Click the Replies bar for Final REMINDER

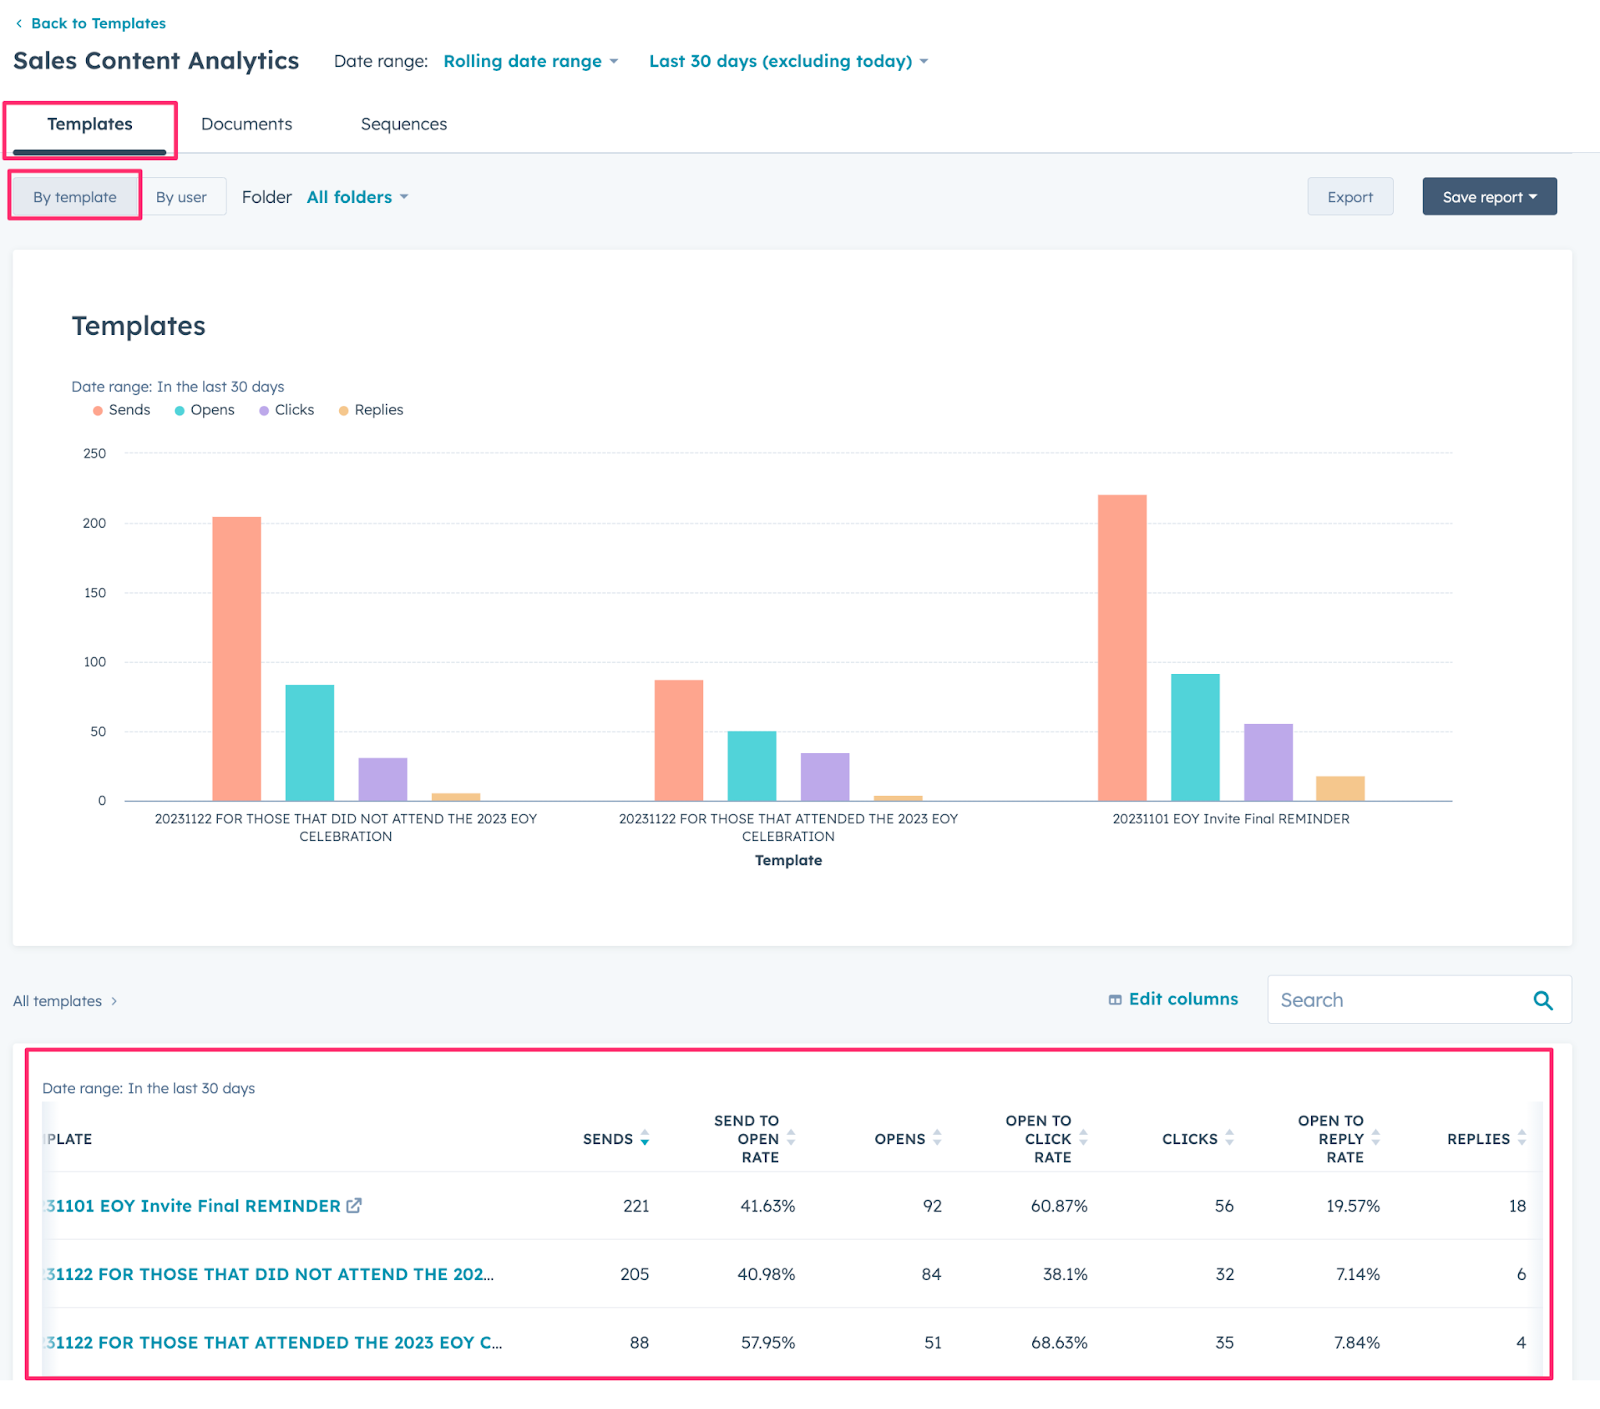pos(1340,789)
